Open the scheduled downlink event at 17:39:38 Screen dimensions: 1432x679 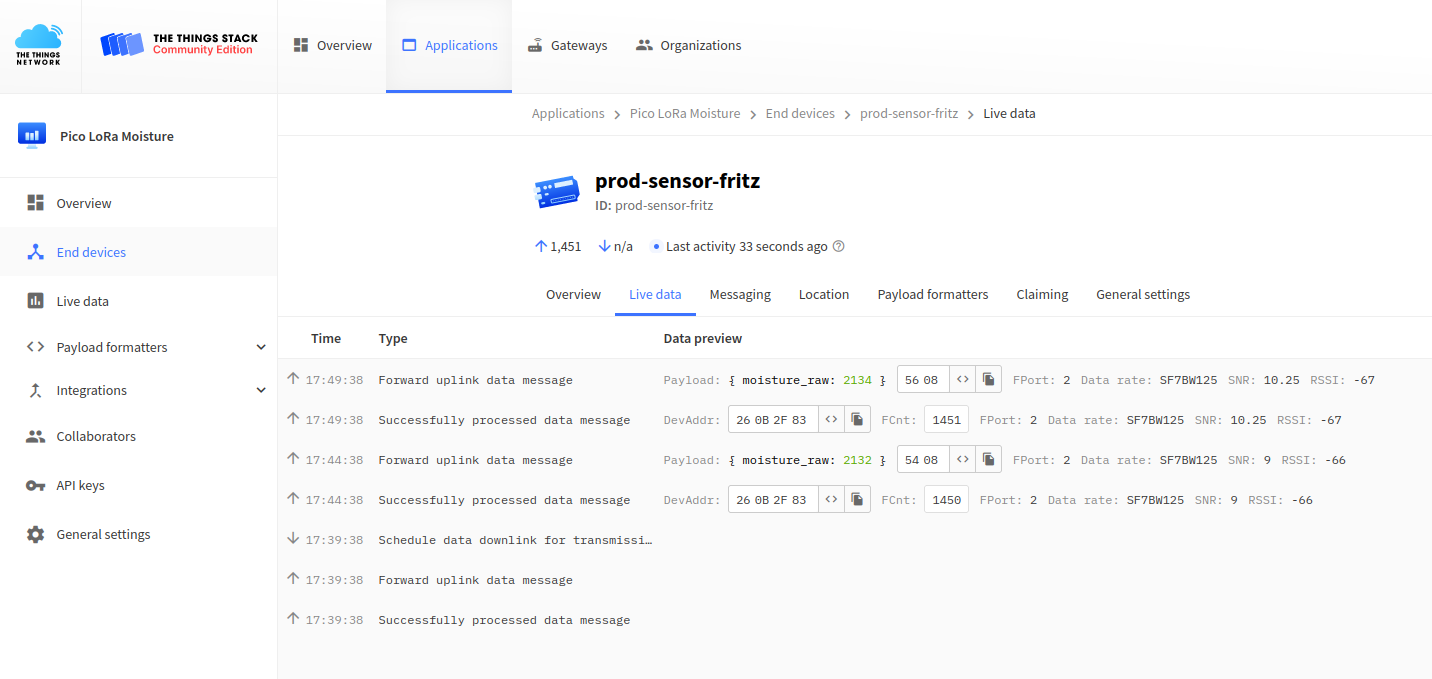(x=514, y=540)
